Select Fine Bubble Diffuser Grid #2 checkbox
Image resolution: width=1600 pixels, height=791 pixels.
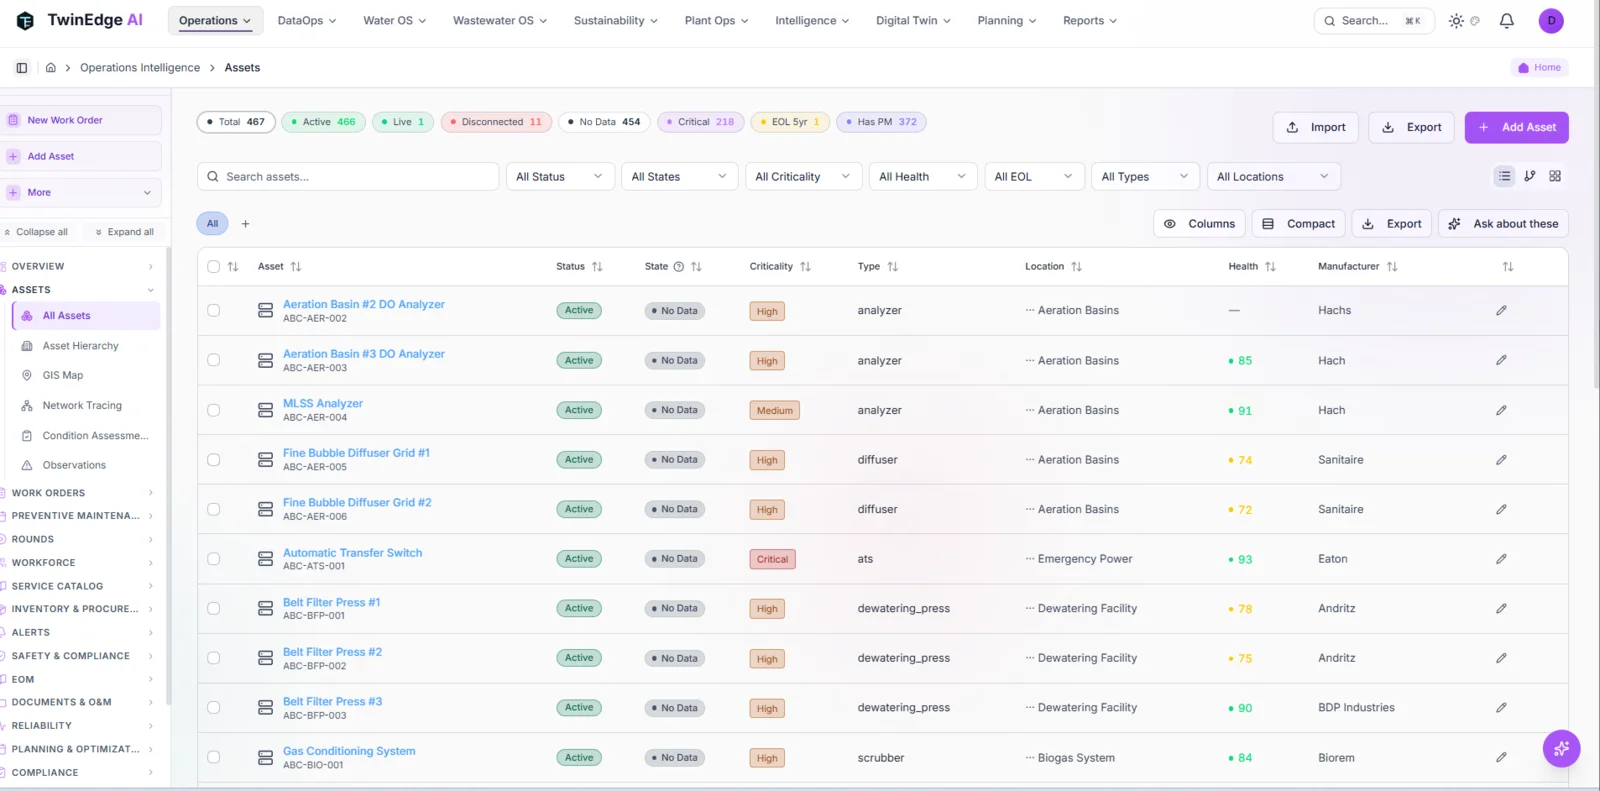[213, 509]
